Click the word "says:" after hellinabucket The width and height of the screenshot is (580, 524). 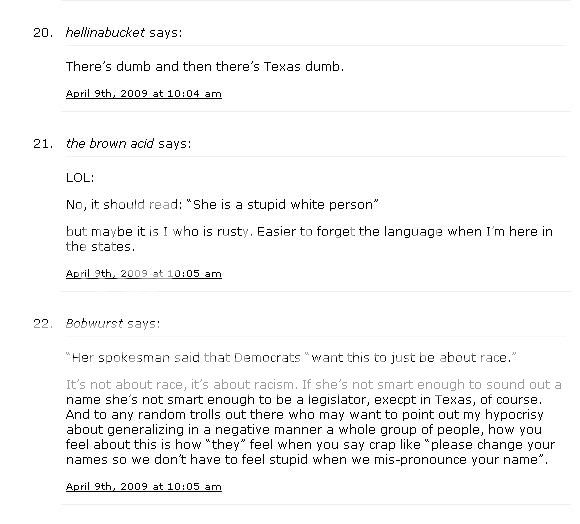pos(166,33)
